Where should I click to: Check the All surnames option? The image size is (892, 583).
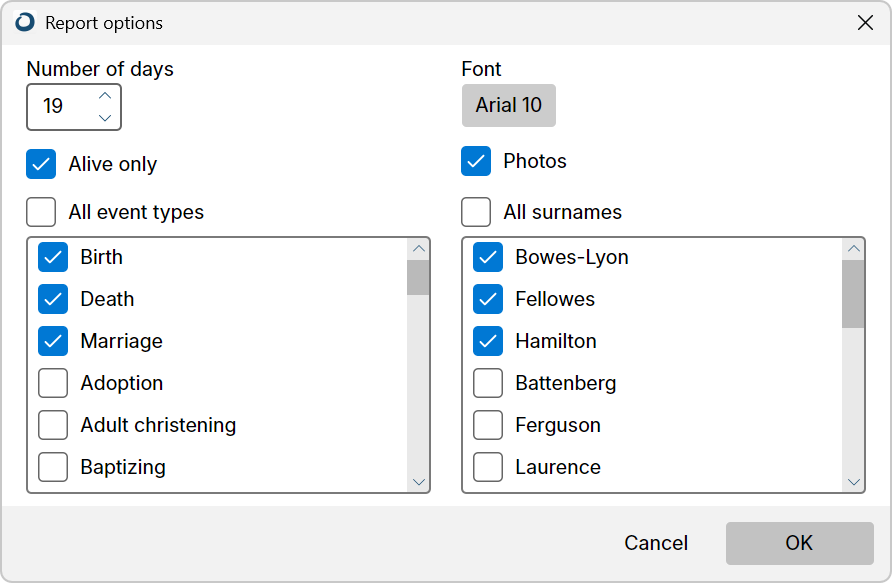(476, 212)
